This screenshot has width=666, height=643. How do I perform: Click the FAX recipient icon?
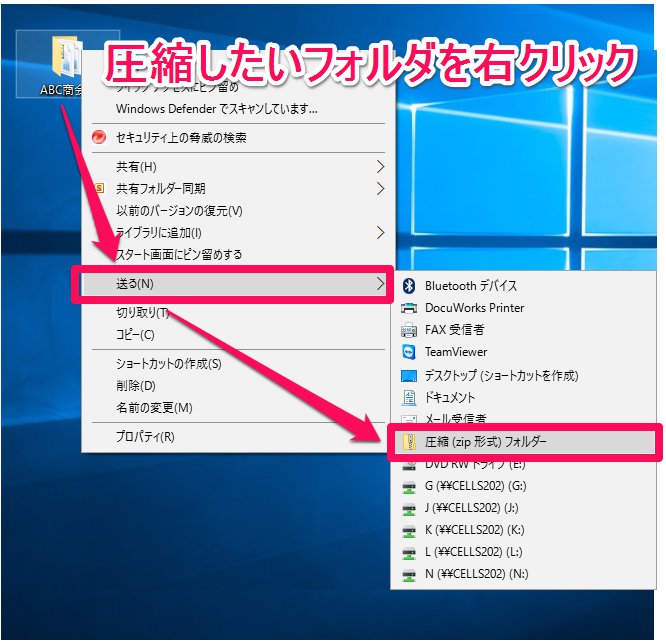[408, 330]
